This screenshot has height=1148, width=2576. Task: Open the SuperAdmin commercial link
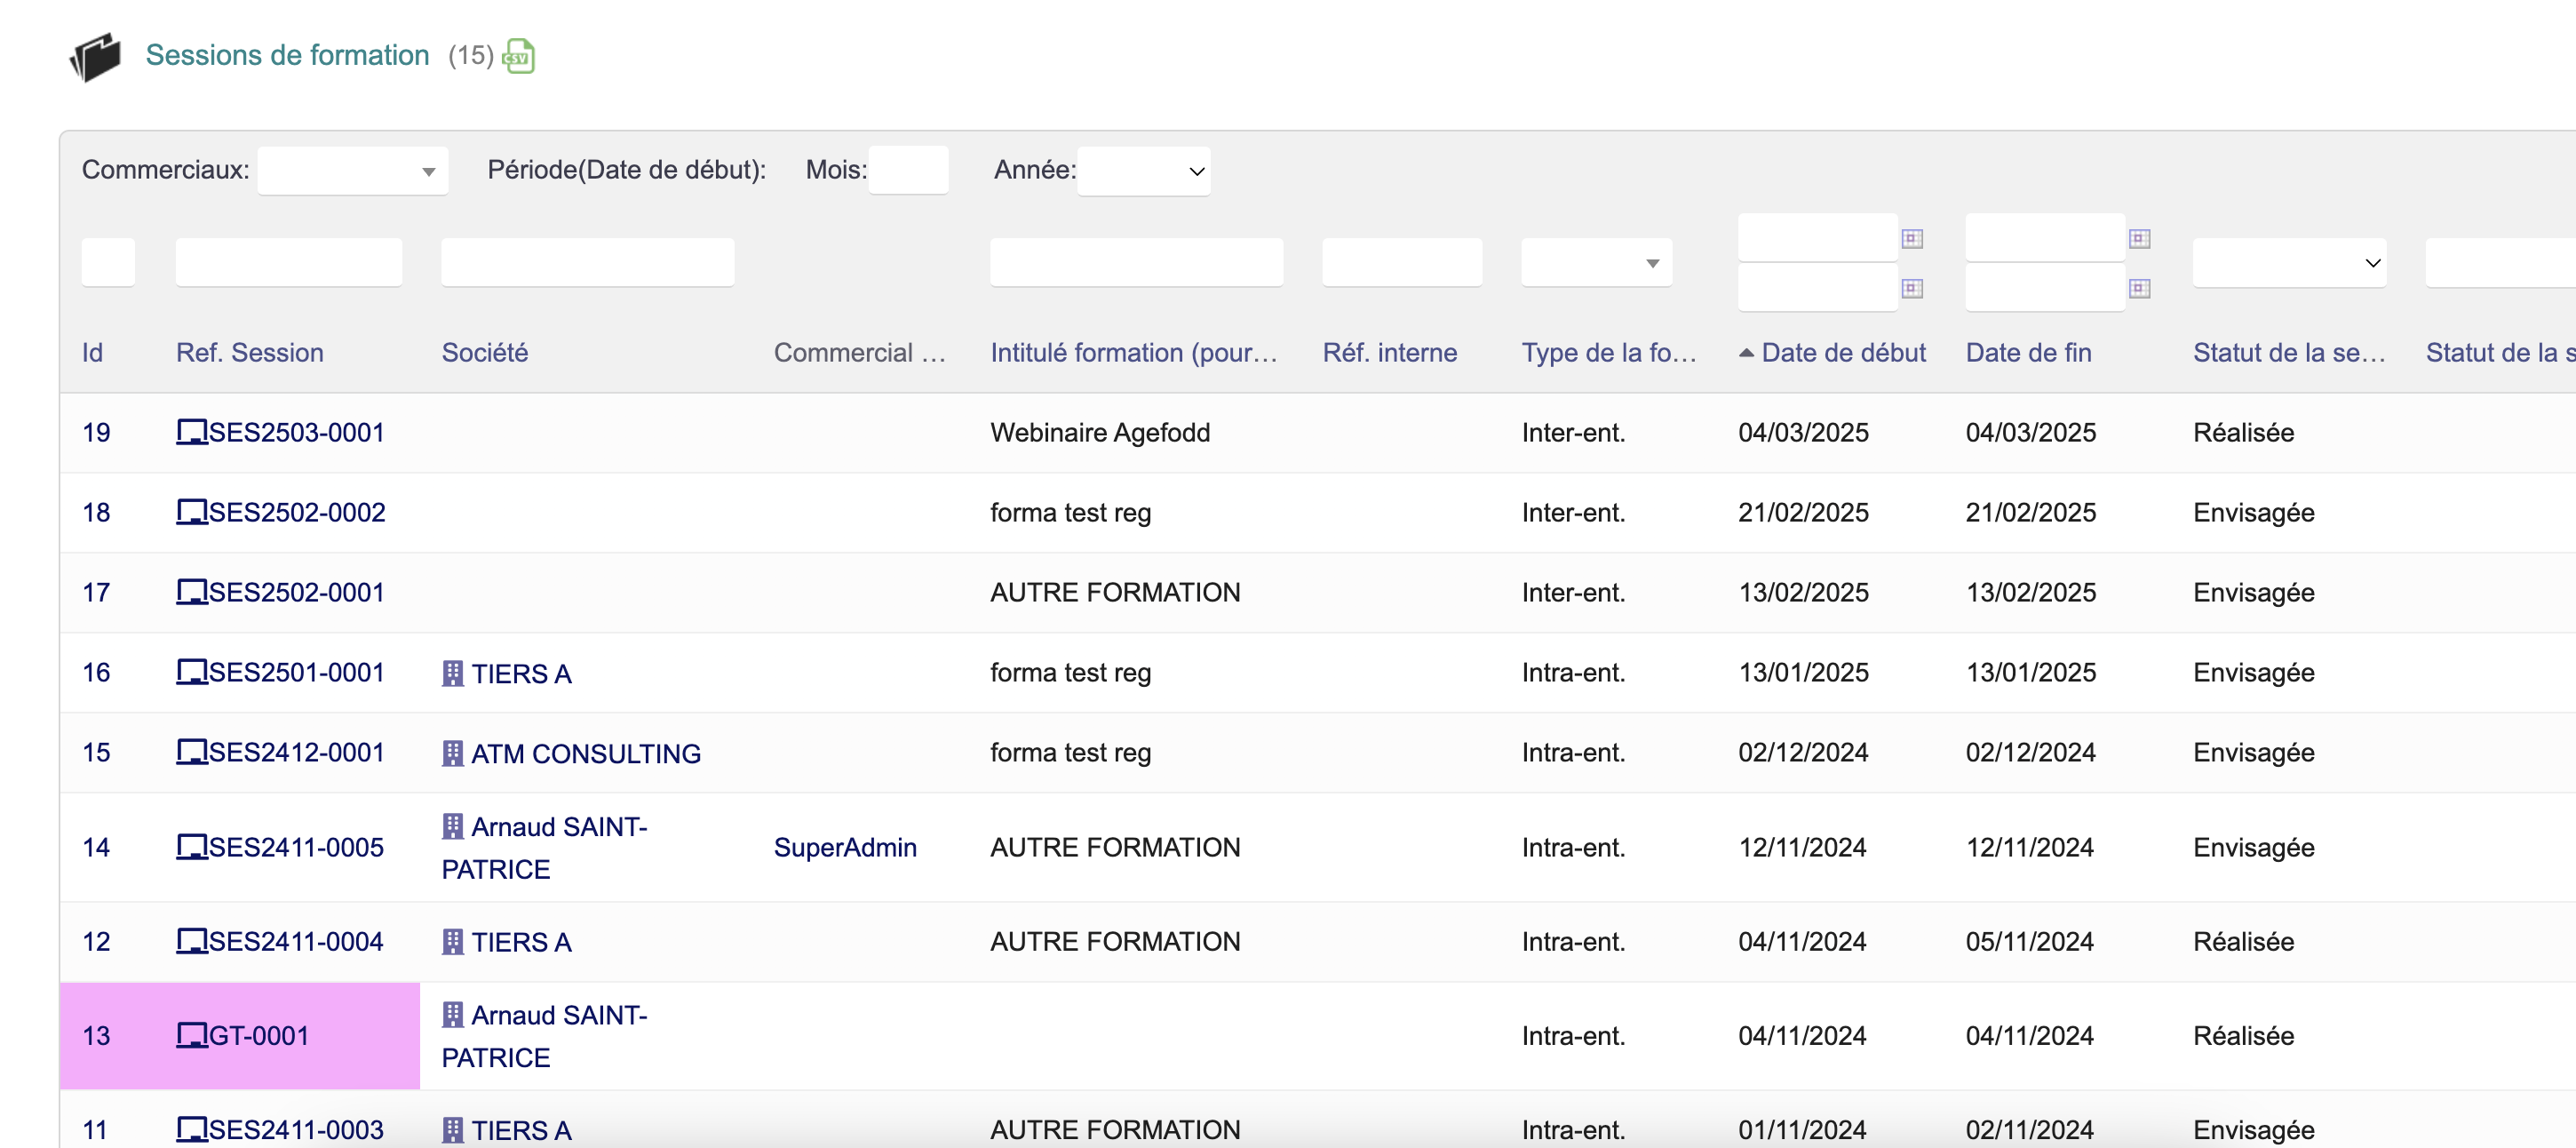(x=844, y=847)
